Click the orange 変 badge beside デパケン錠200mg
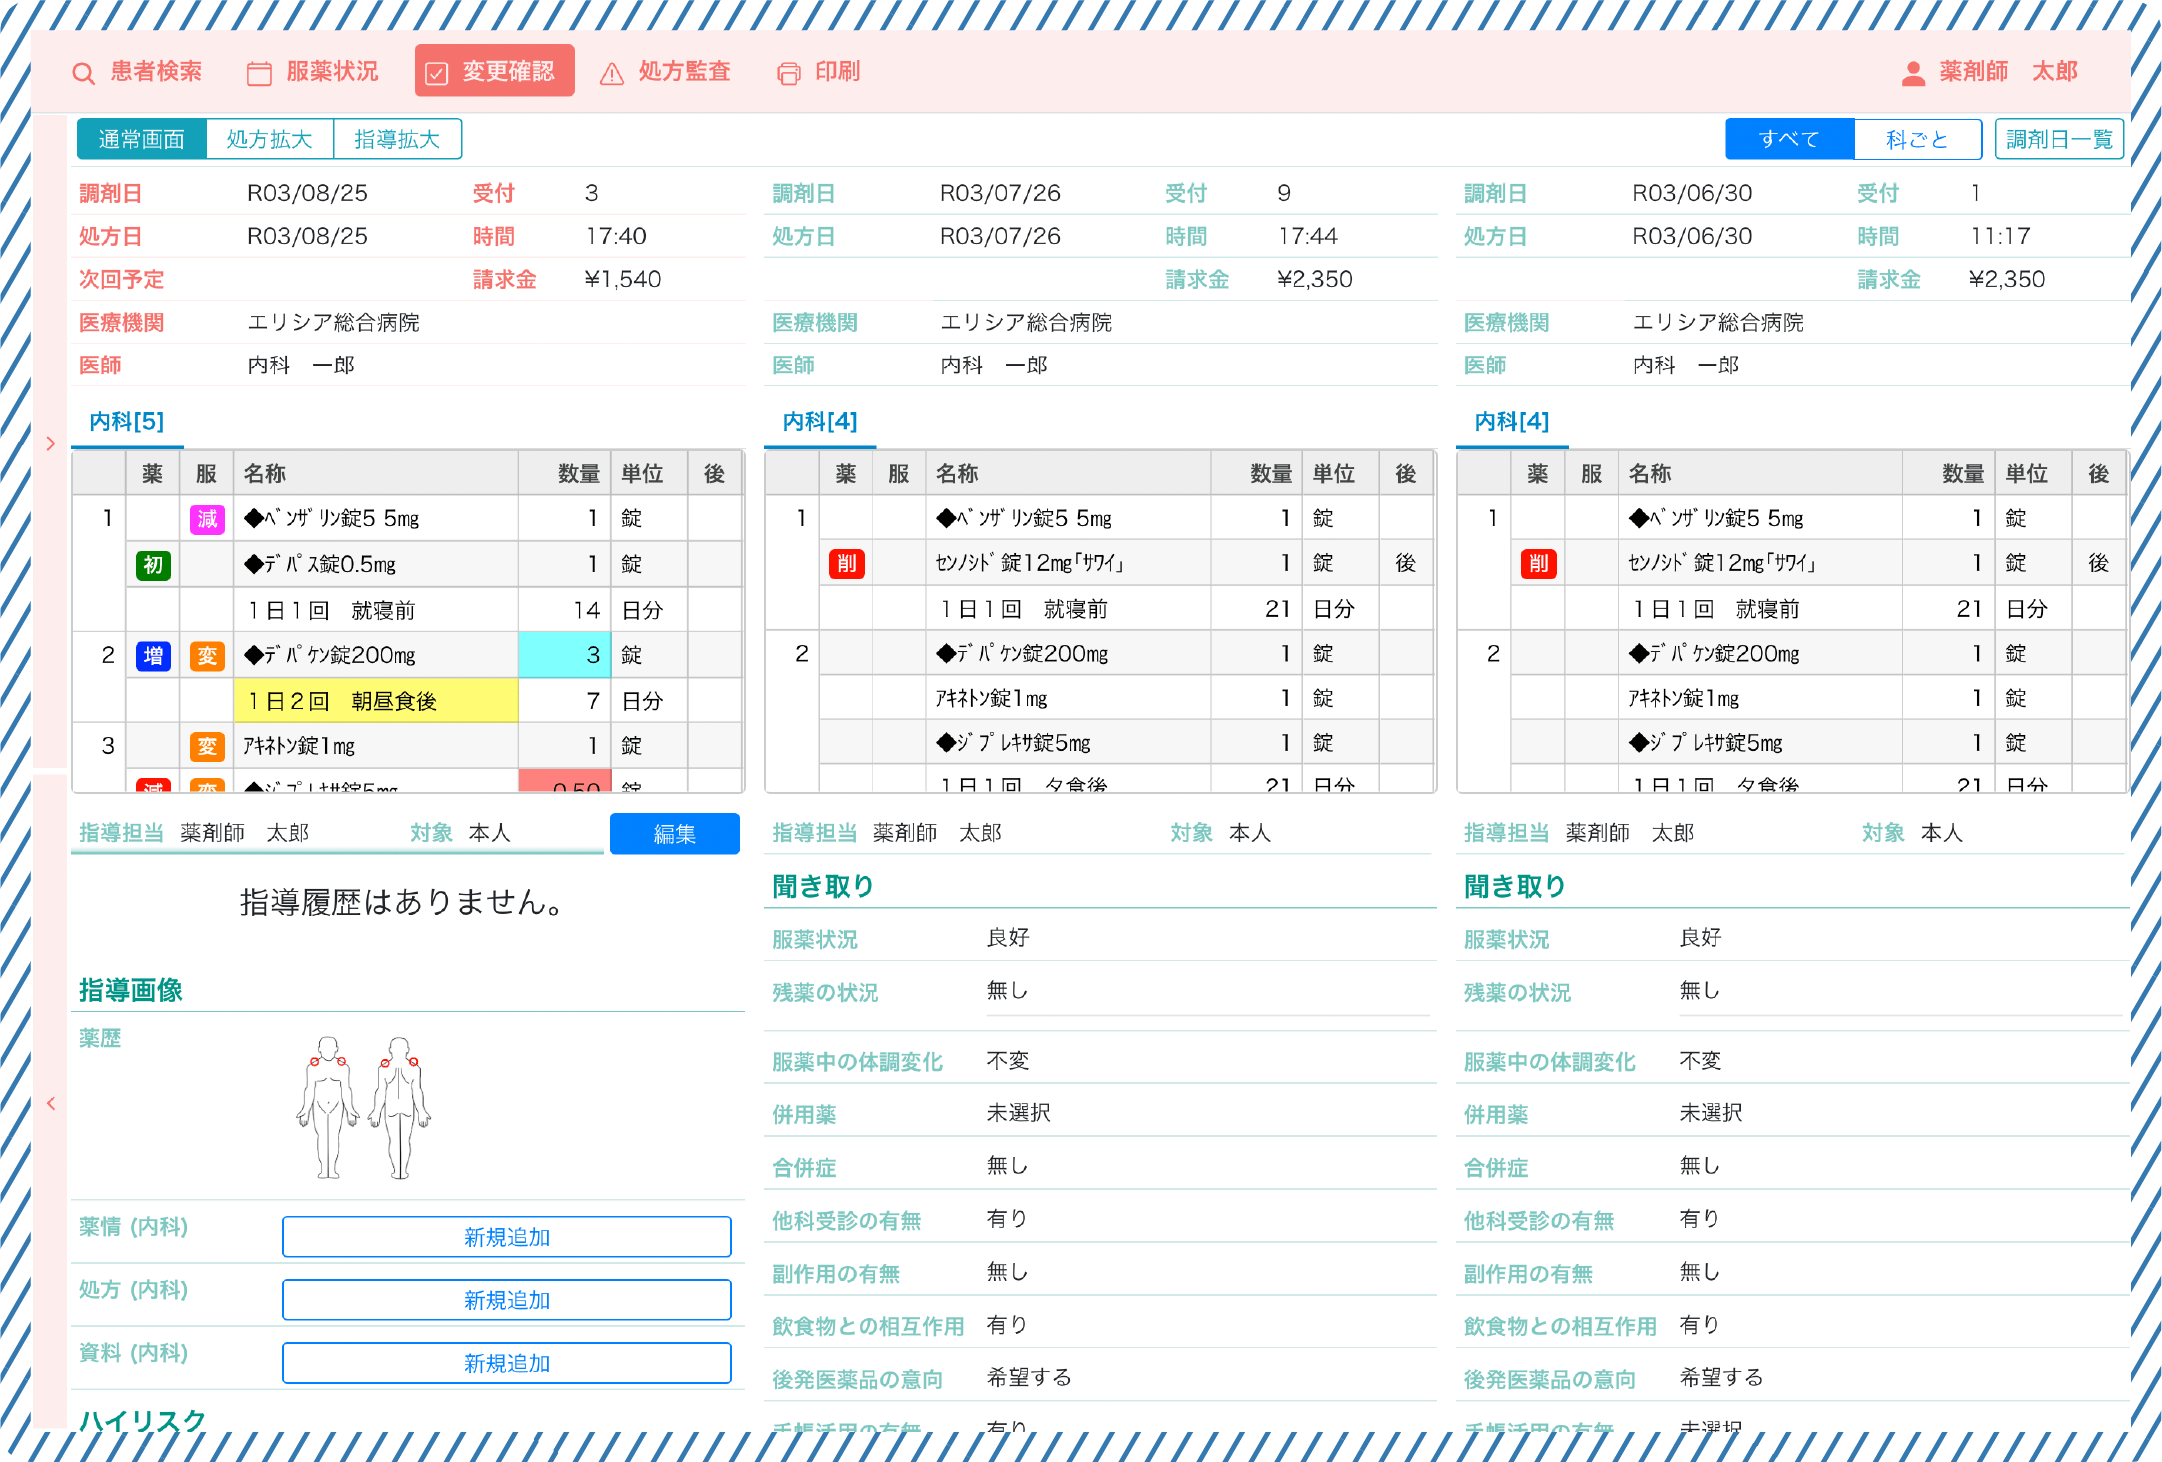This screenshot has width=2162, height=1462. point(207,656)
